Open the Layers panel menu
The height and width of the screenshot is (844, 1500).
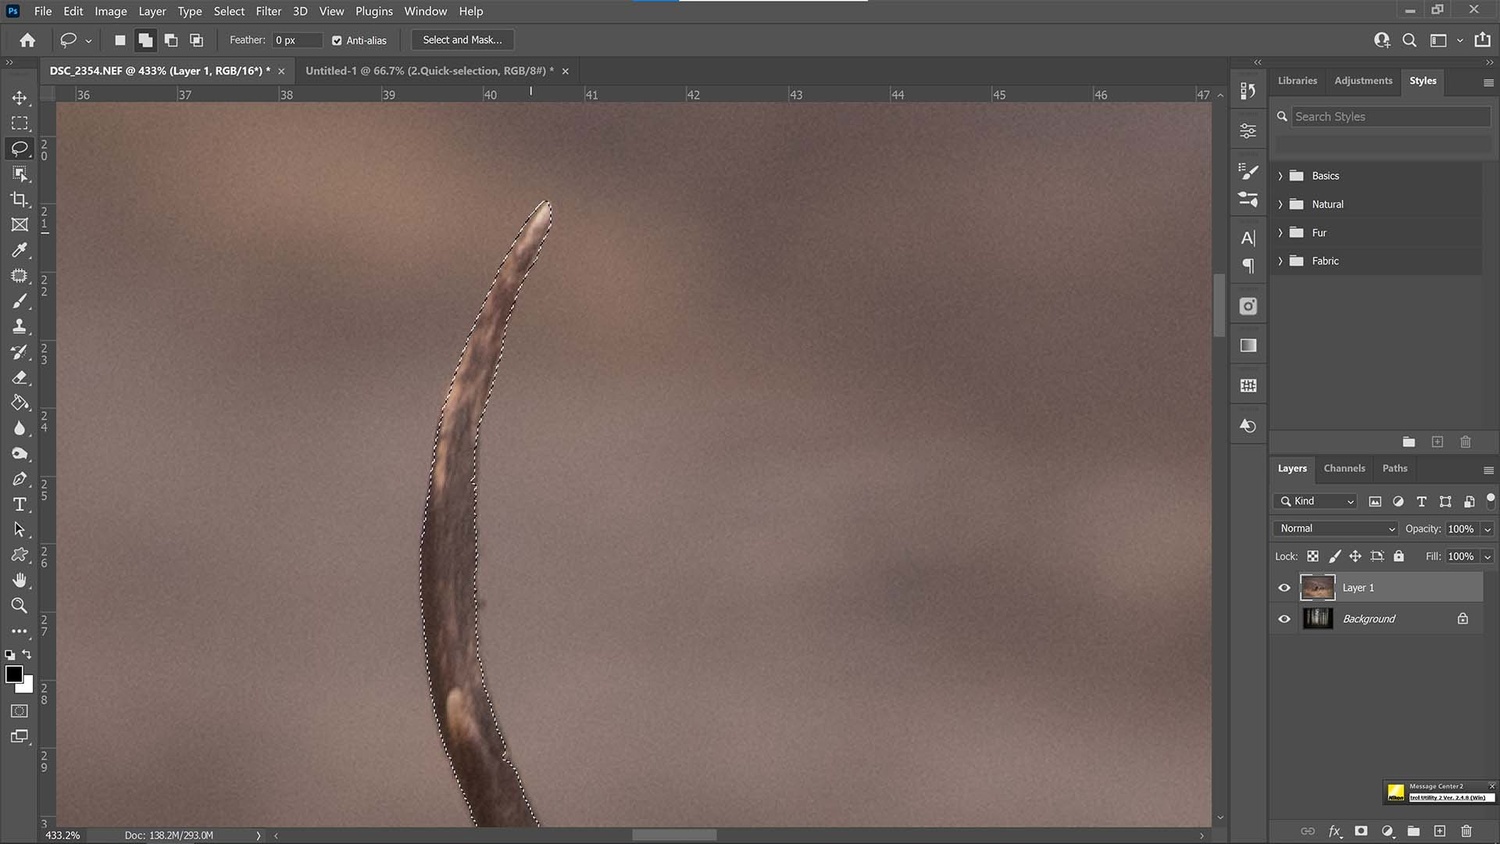1488,469
